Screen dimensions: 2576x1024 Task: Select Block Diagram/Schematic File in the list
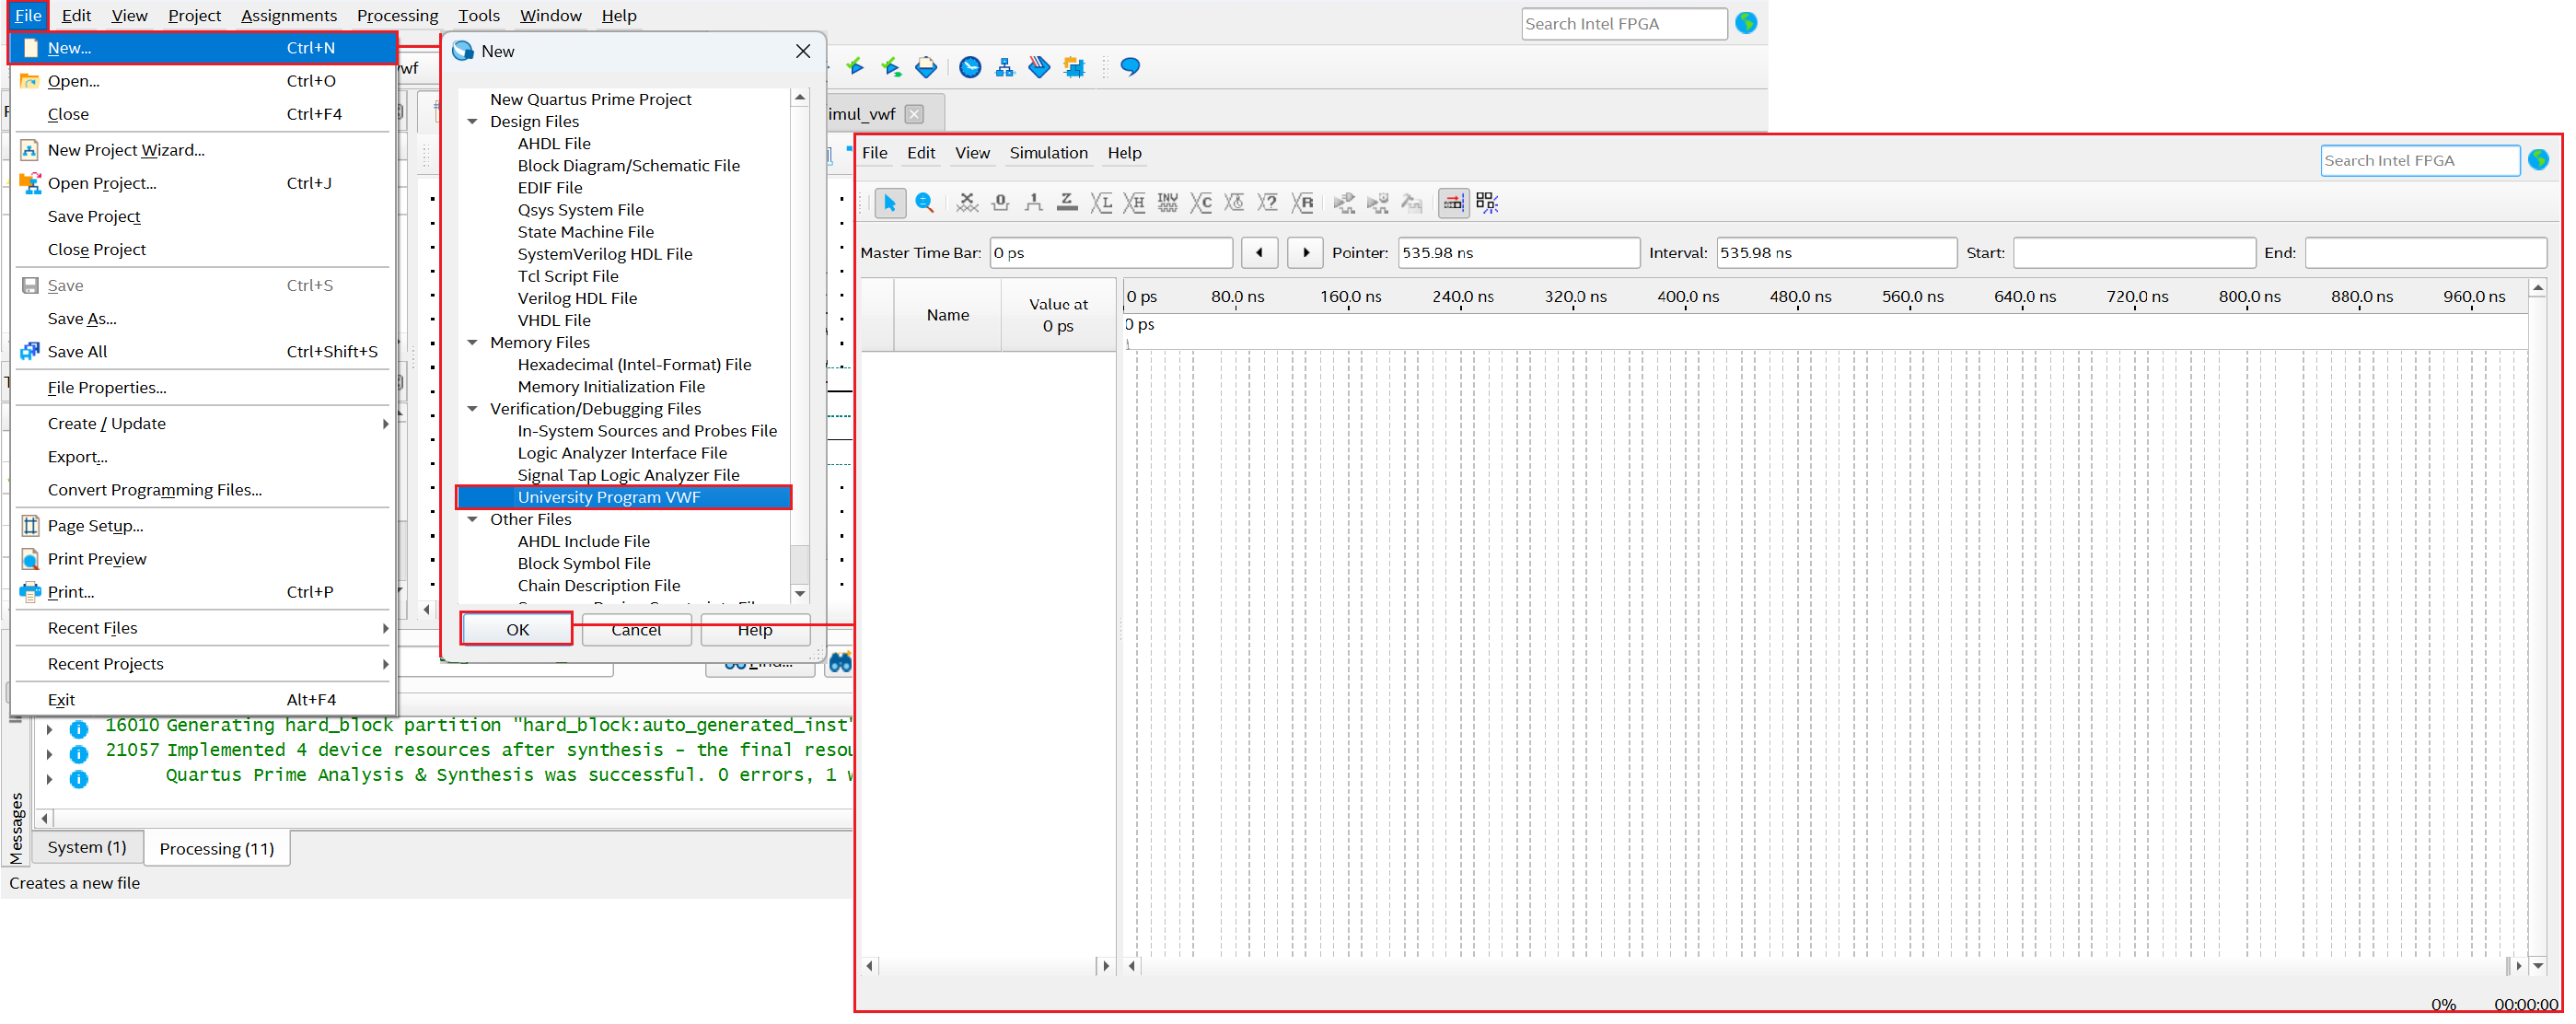(628, 165)
